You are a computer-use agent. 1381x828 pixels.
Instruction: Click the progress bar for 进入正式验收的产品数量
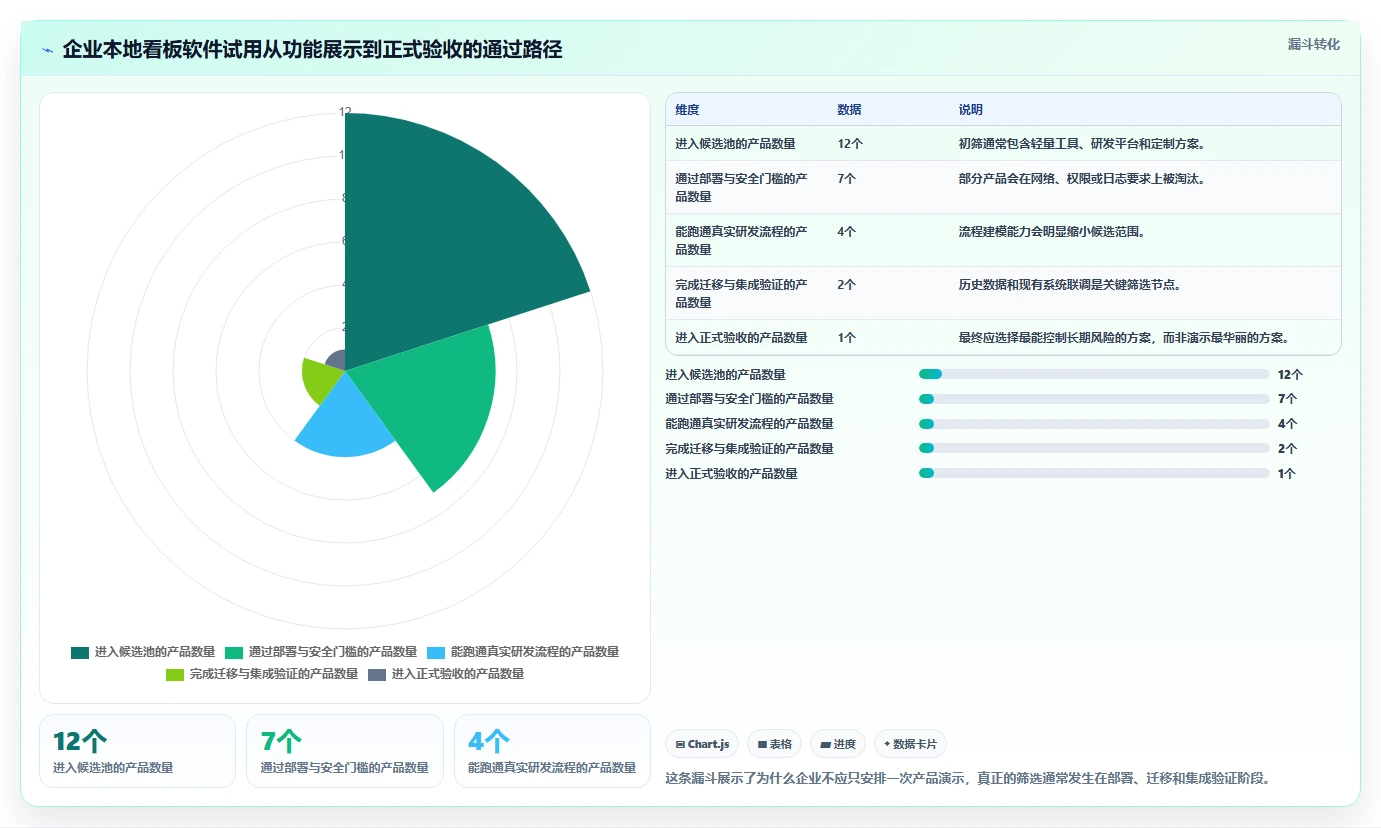(x=1094, y=473)
